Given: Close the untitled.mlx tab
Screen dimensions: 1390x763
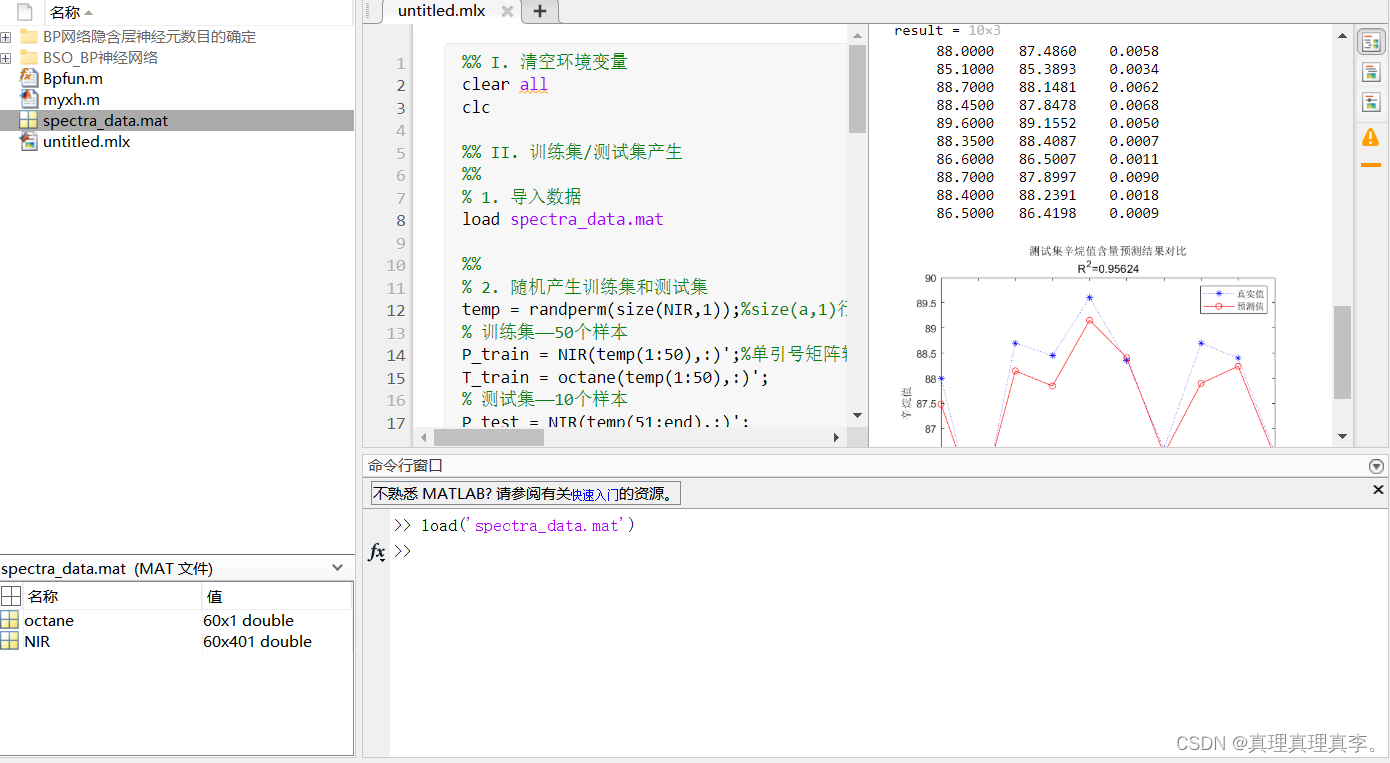Looking at the screenshot, I should (x=507, y=11).
